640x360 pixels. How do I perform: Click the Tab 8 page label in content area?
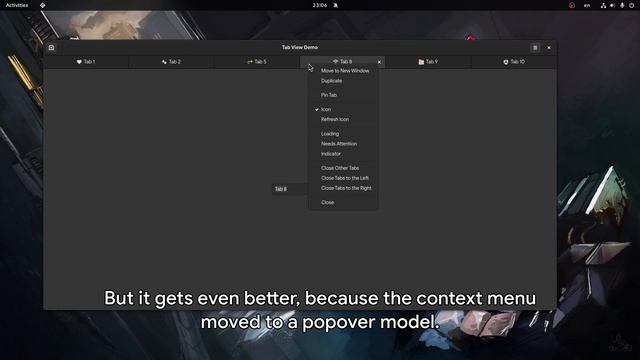tap(281, 189)
